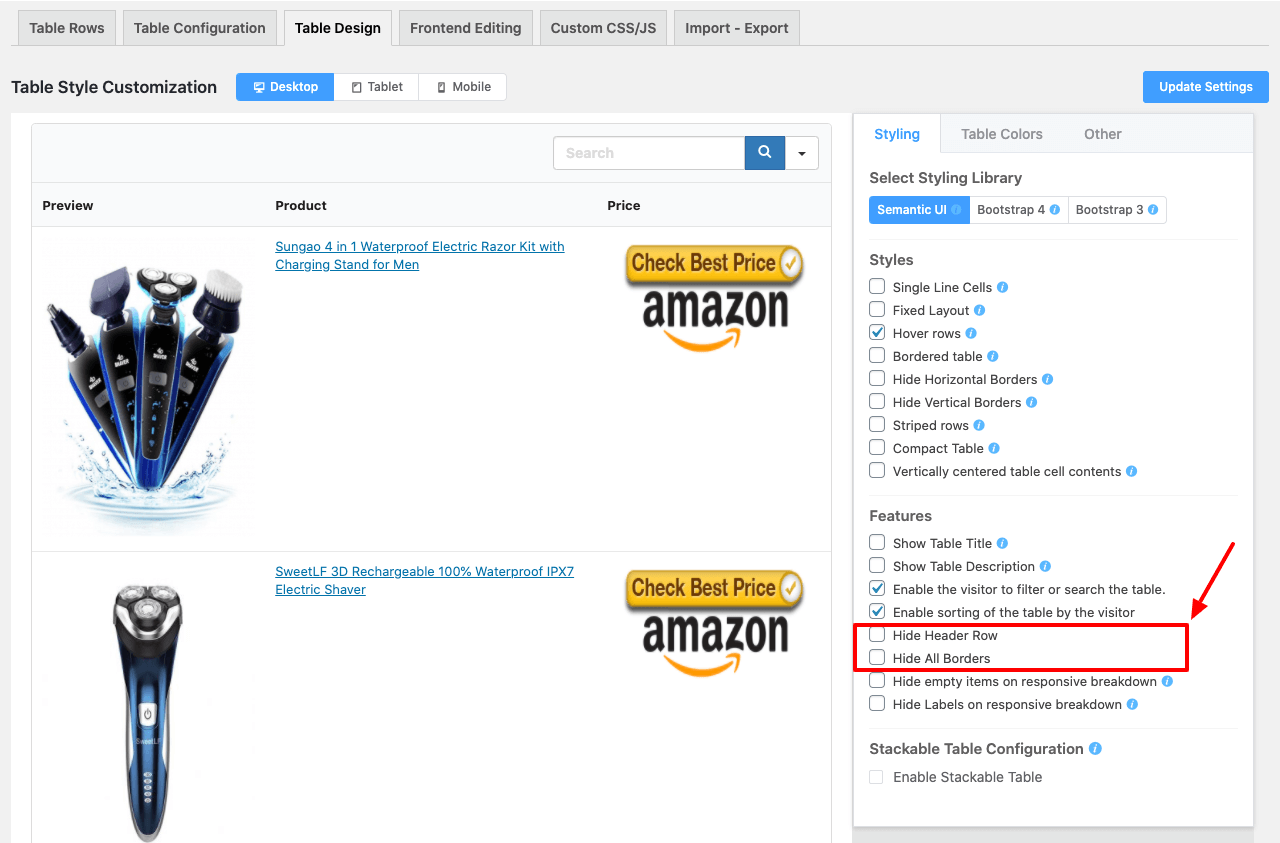Switch to the Table Colors tab
The width and height of the screenshot is (1280, 843).
(x=1001, y=134)
